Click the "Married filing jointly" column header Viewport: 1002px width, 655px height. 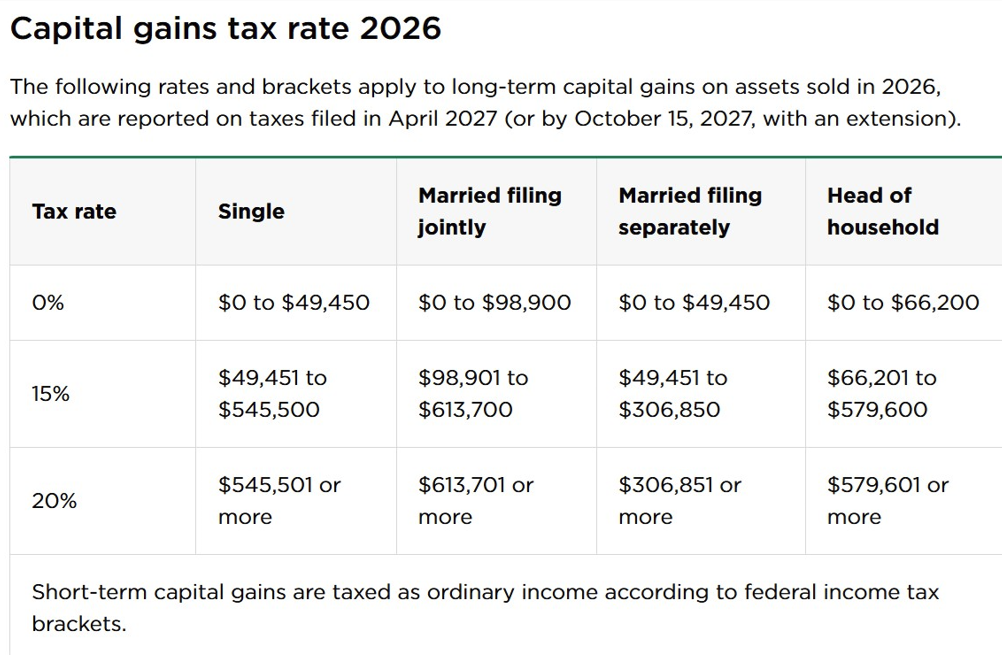(x=490, y=211)
